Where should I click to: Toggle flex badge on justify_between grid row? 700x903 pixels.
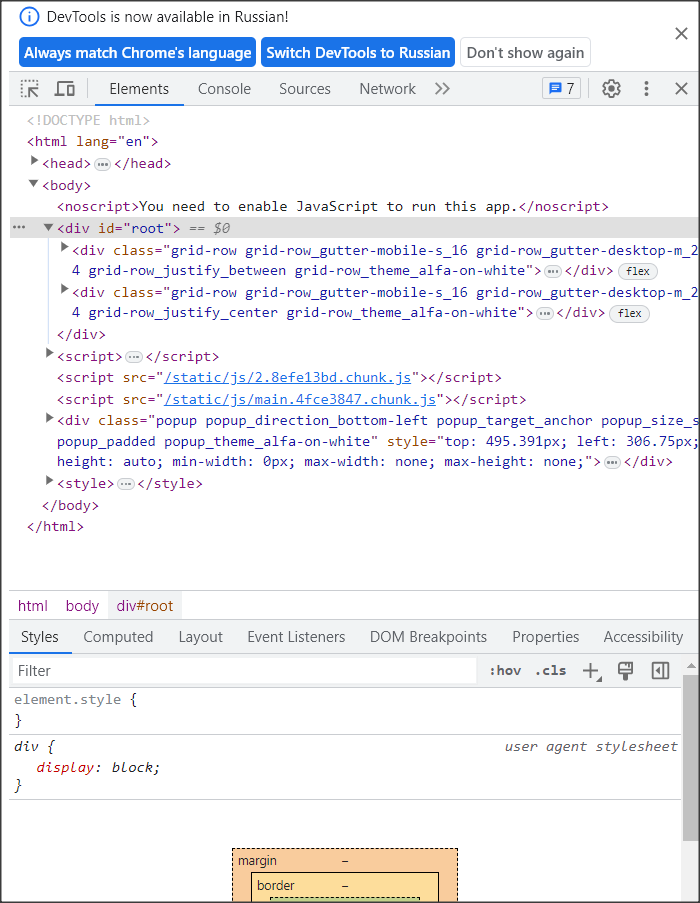(638, 271)
